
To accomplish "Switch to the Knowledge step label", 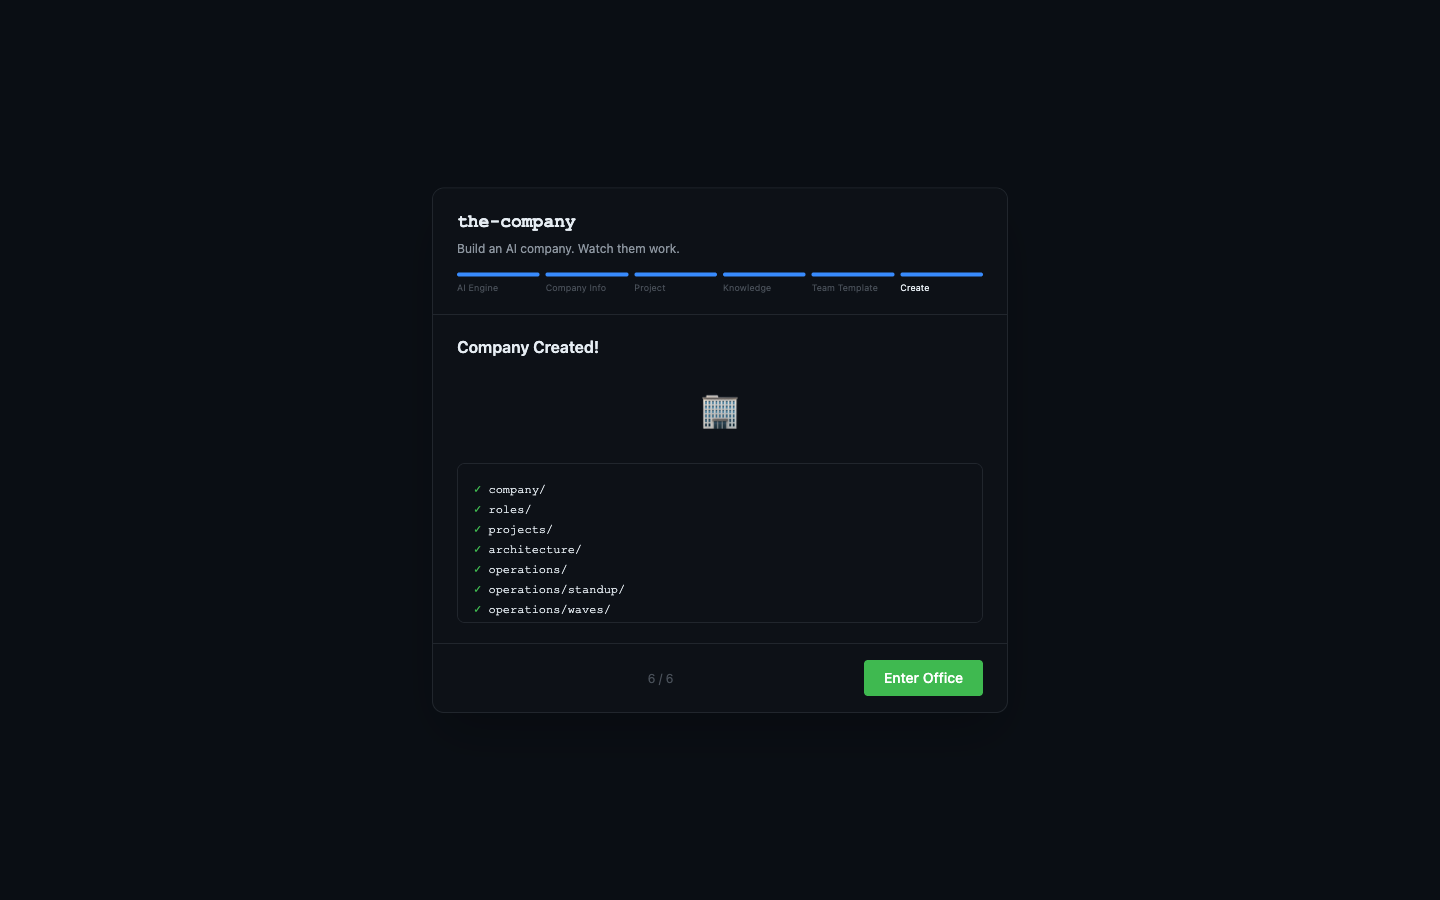I will pyautogui.click(x=746, y=288).
